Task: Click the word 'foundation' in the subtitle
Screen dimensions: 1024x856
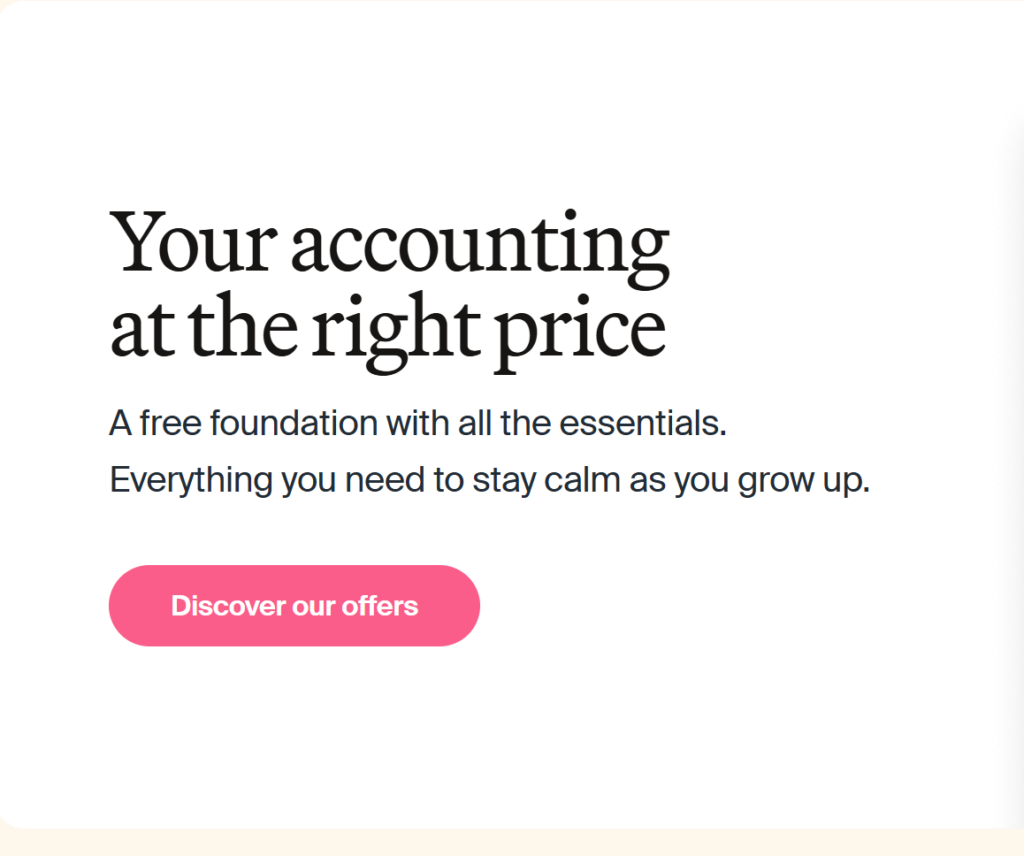Action: coord(294,423)
